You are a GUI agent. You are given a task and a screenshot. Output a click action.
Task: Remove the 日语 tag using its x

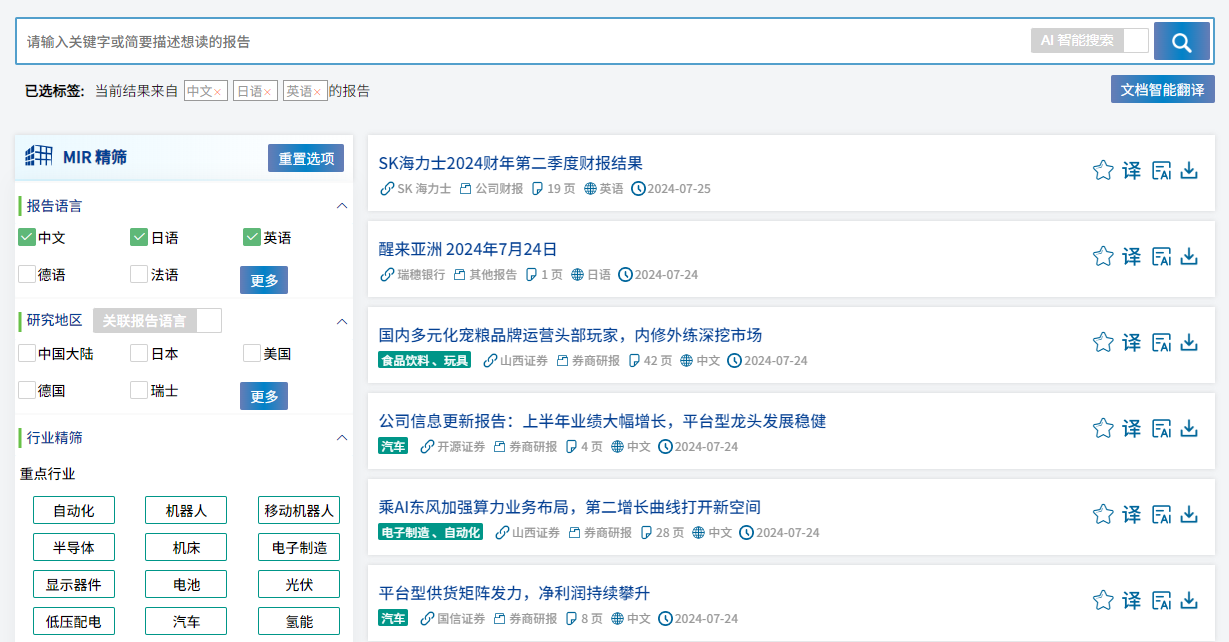point(267,92)
